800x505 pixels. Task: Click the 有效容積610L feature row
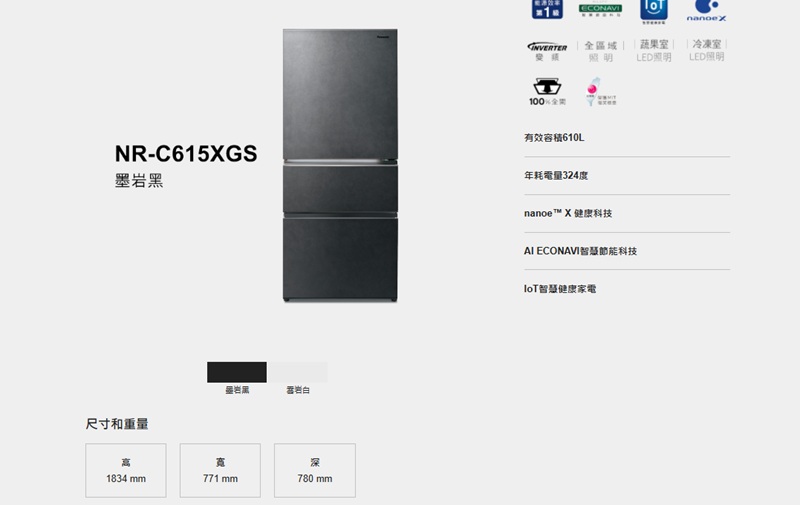[x=627, y=138]
